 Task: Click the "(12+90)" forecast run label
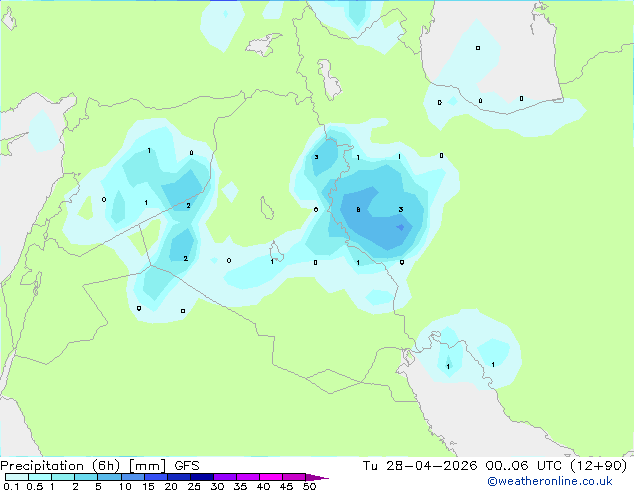tap(598, 466)
